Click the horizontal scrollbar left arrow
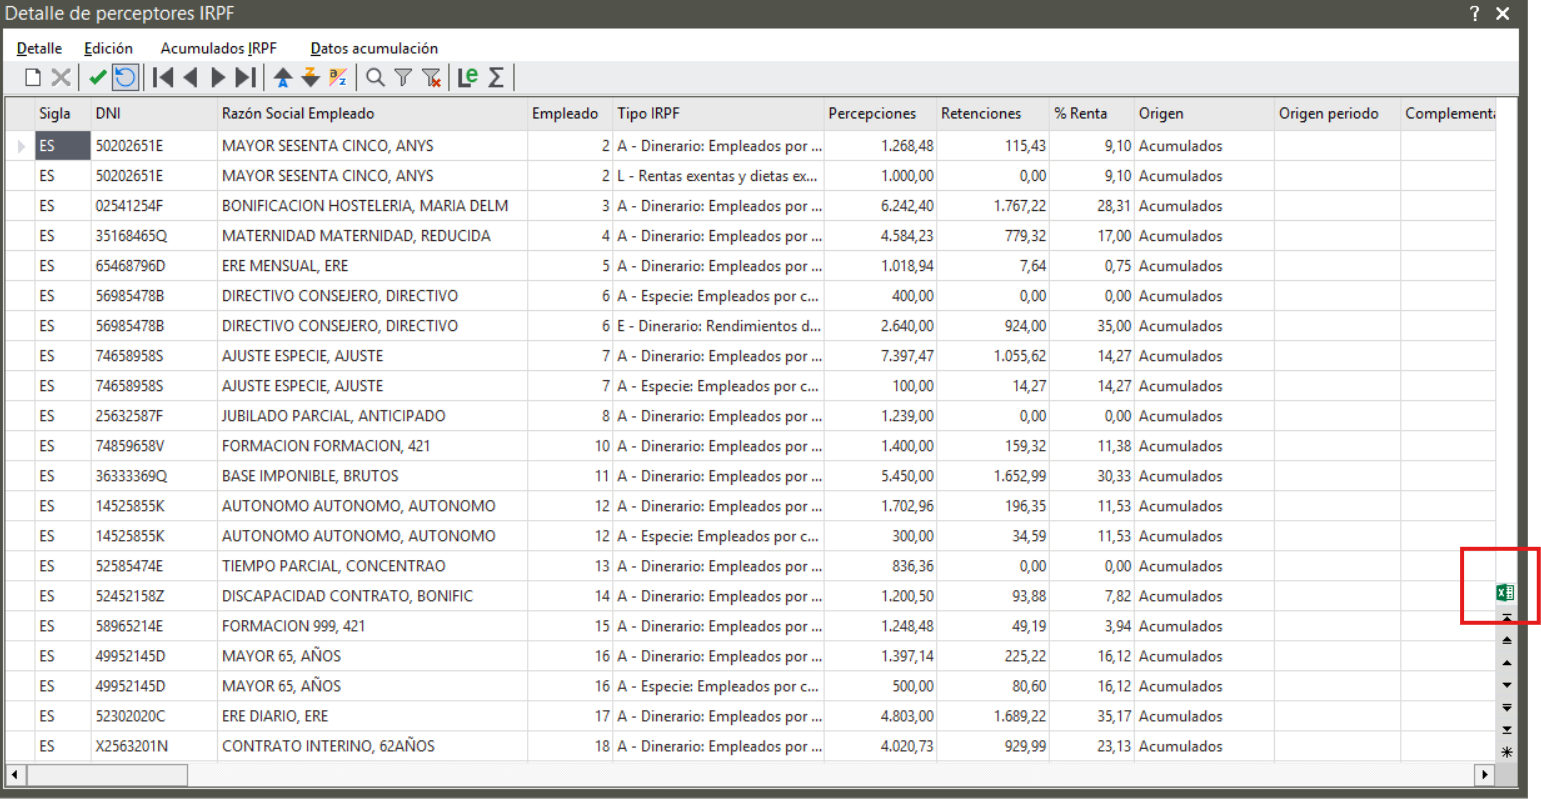Viewport: 1541px width, 799px height. click(16, 775)
